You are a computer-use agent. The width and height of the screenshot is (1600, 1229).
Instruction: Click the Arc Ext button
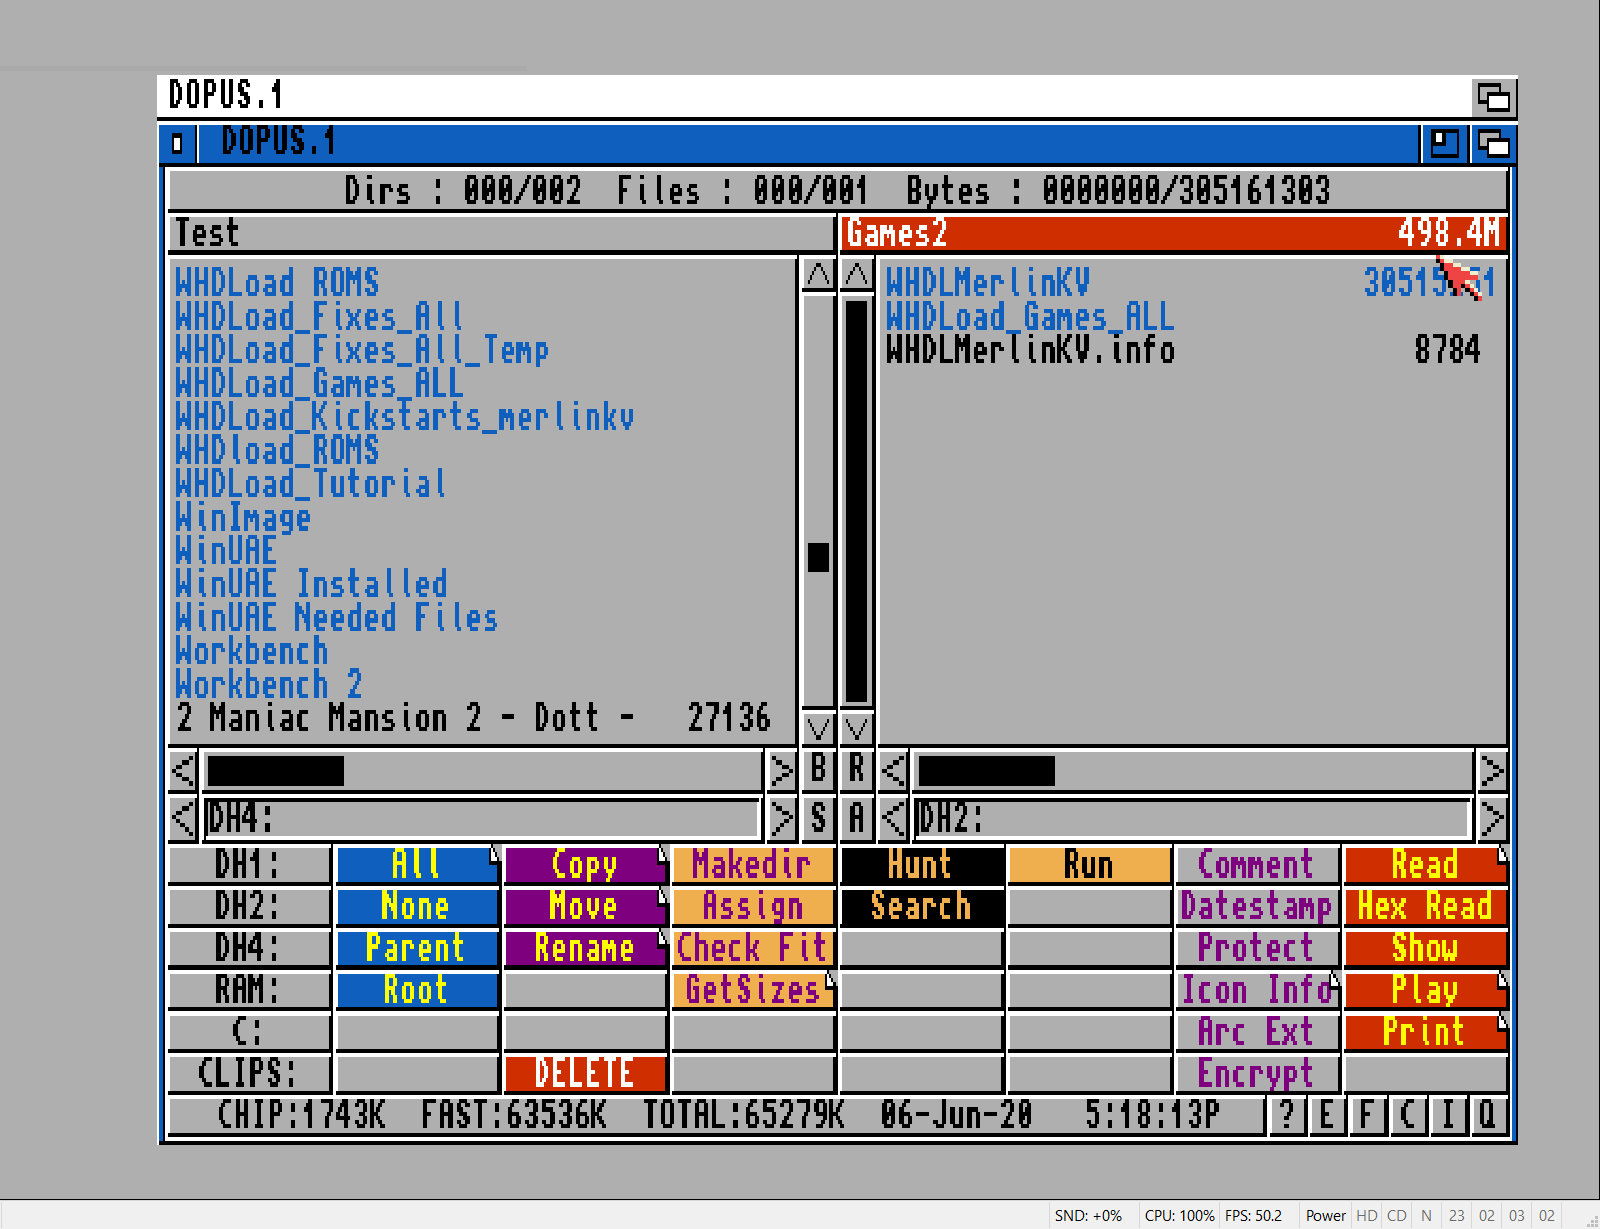point(1257,1032)
